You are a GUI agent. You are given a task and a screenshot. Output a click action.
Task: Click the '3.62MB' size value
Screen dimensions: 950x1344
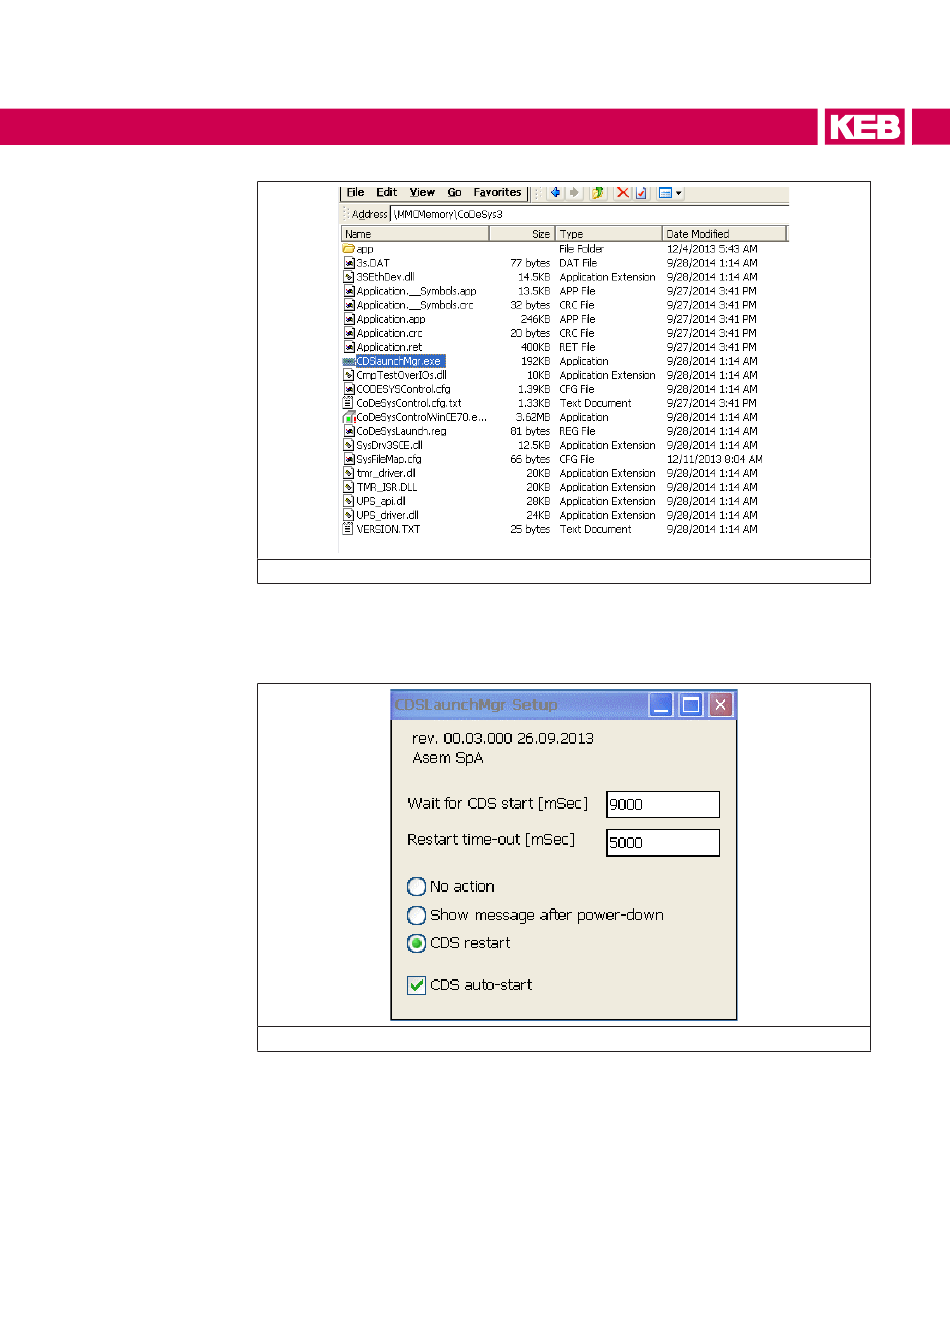[x=533, y=417]
